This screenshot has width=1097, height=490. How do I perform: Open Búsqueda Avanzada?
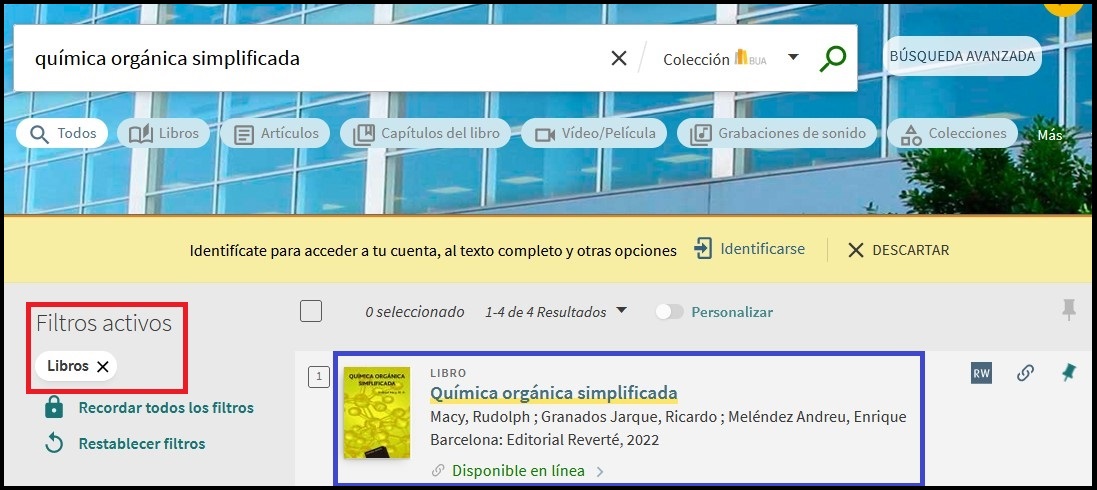(x=962, y=56)
